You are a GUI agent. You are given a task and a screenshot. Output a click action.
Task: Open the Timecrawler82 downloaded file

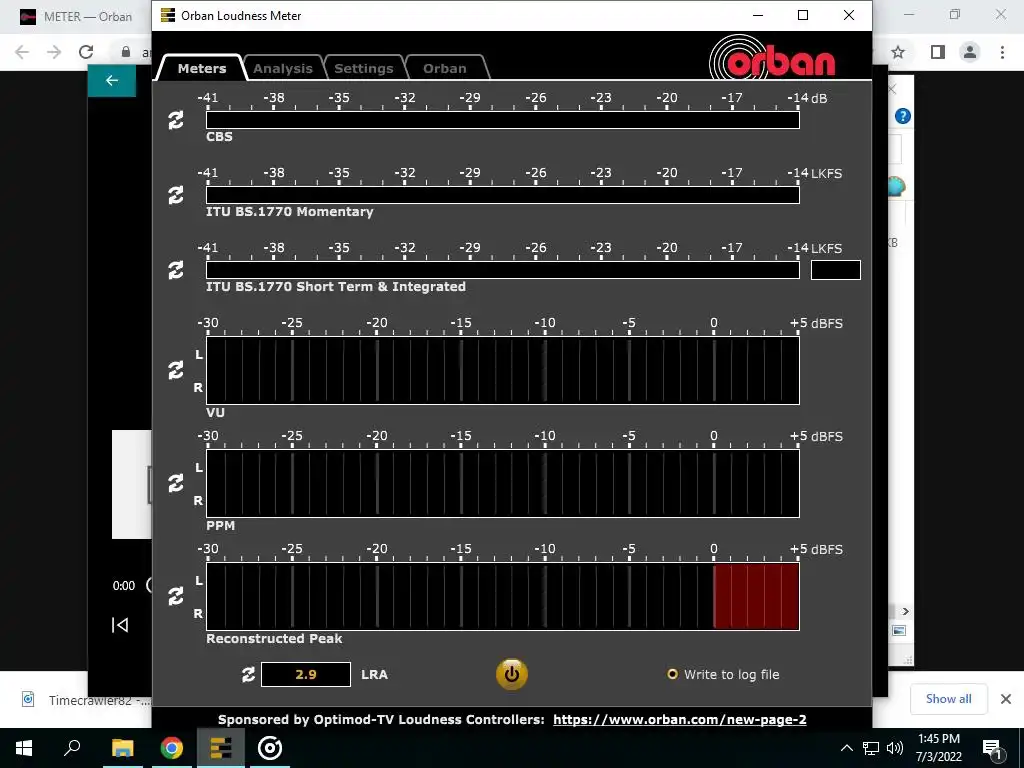86,700
